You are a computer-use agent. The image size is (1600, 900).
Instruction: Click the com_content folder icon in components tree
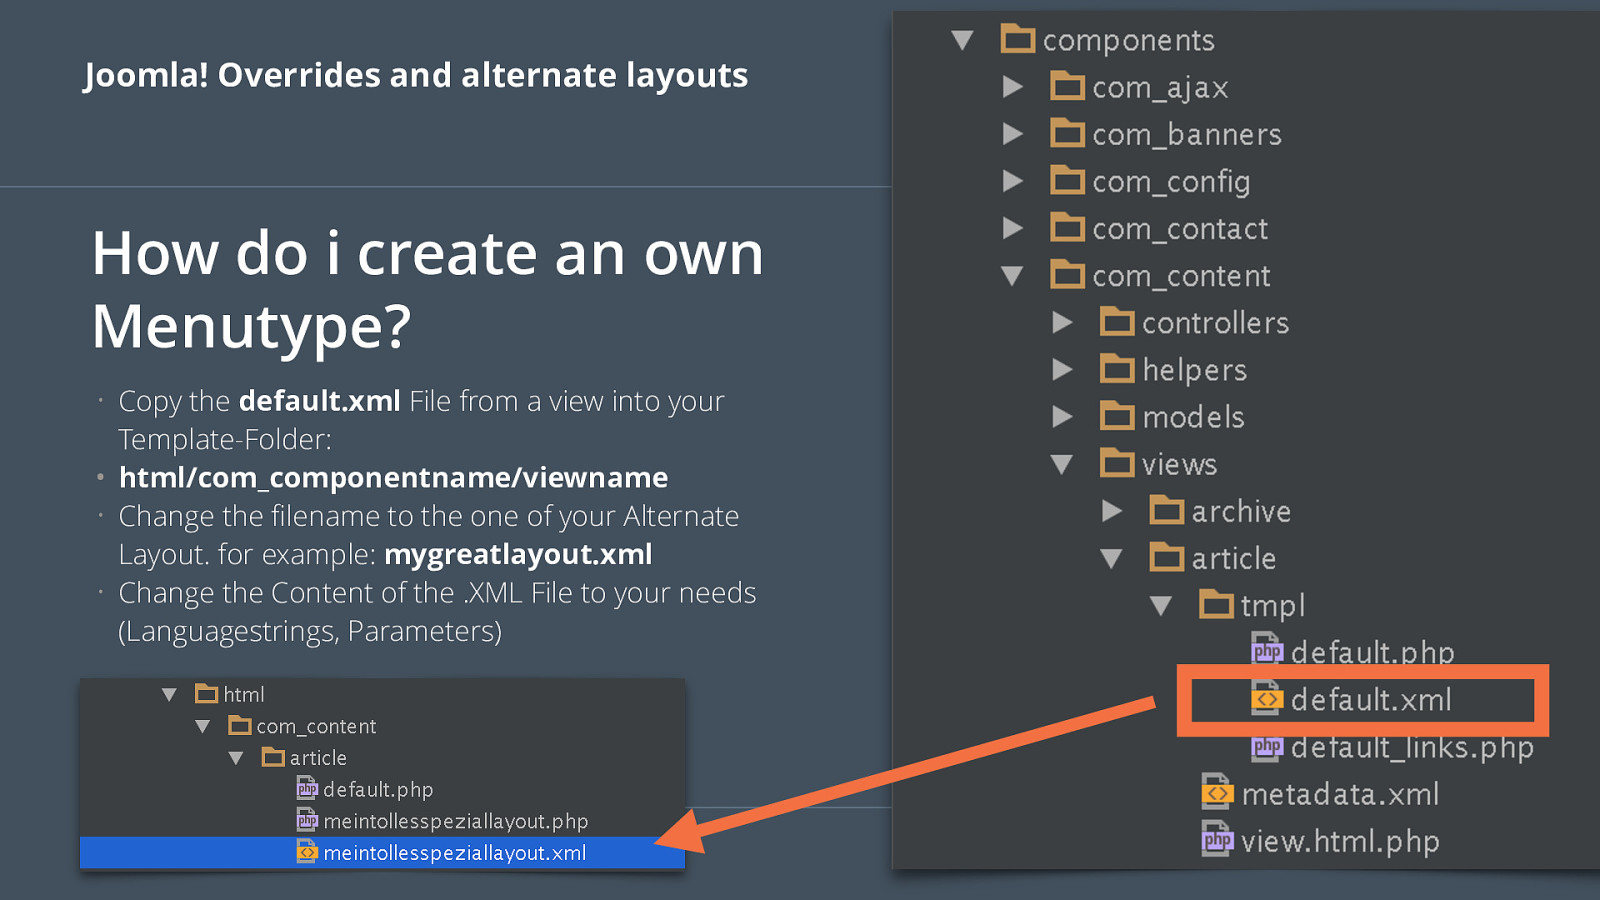1068,274
